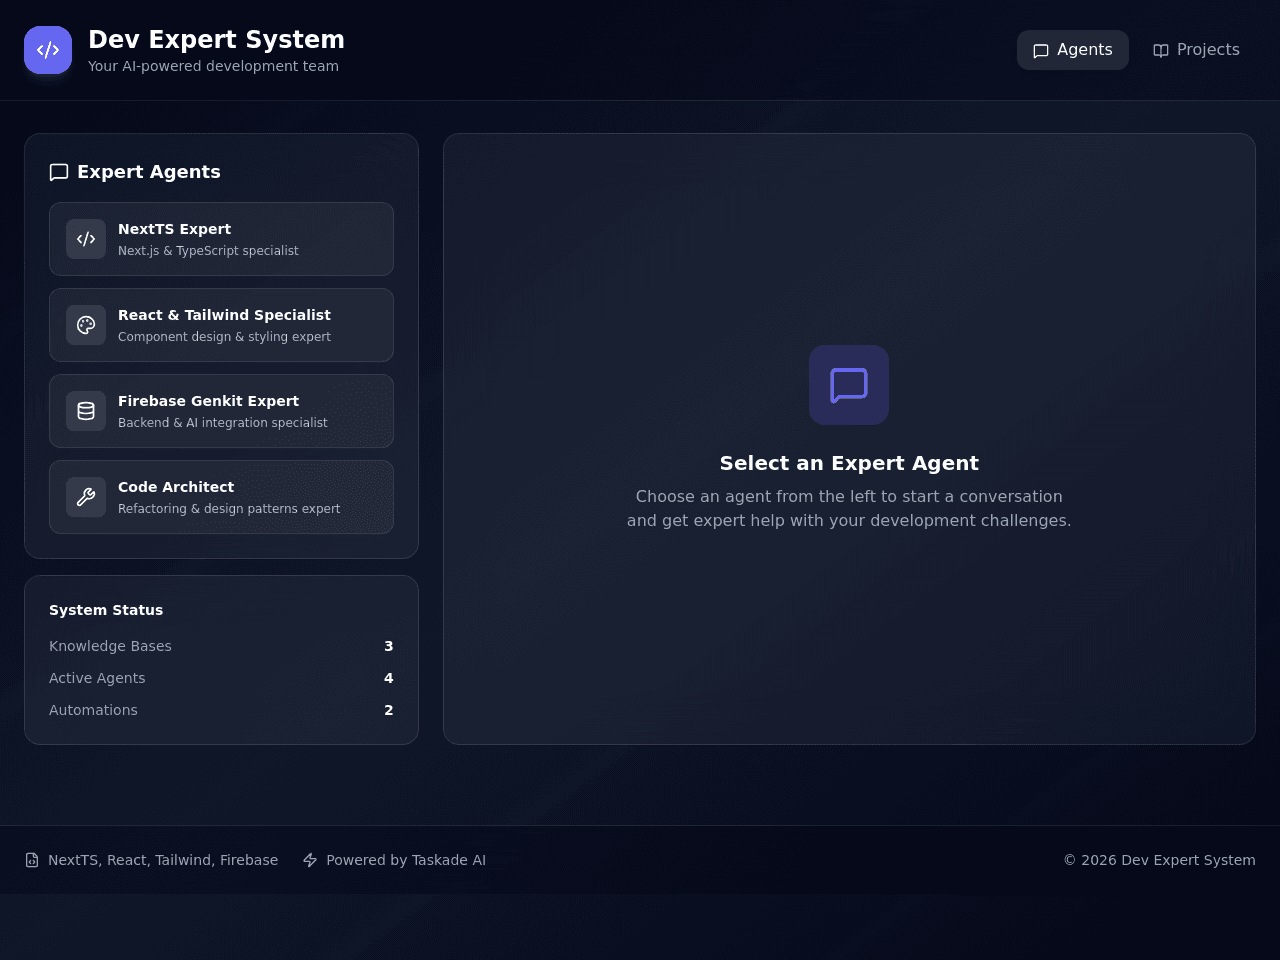
Task: Click 'Choose an agent from the left' description
Action: (x=849, y=508)
